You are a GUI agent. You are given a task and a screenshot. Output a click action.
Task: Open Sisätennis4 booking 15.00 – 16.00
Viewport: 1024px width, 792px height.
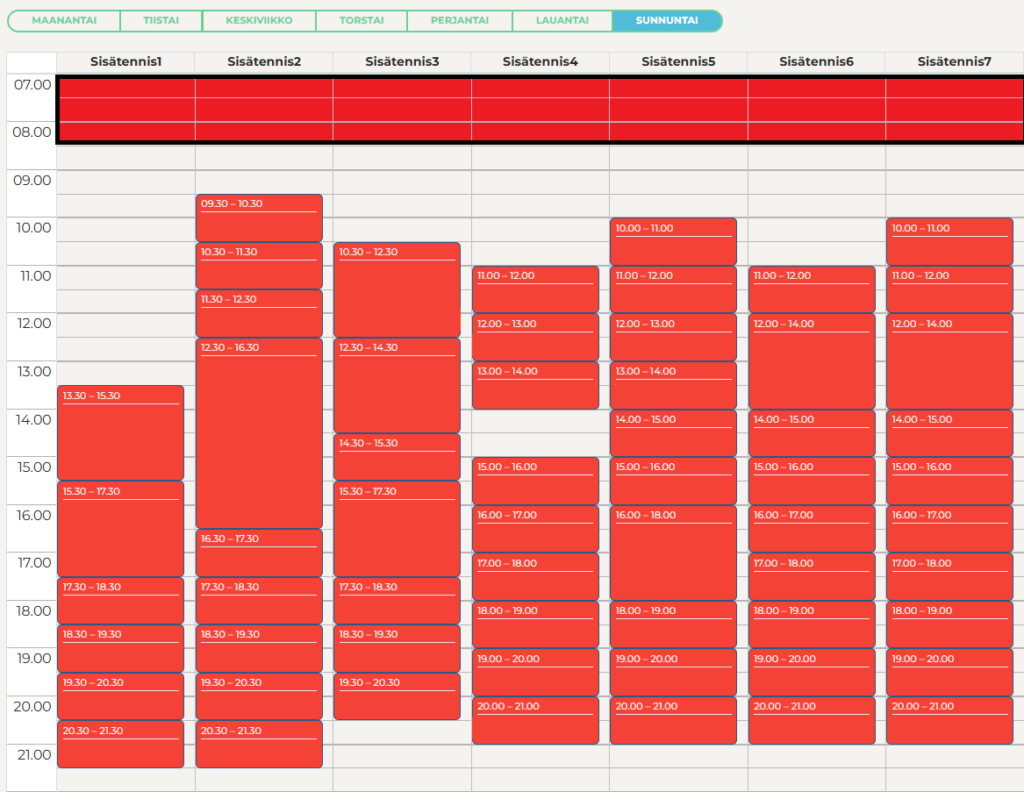[536, 481]
